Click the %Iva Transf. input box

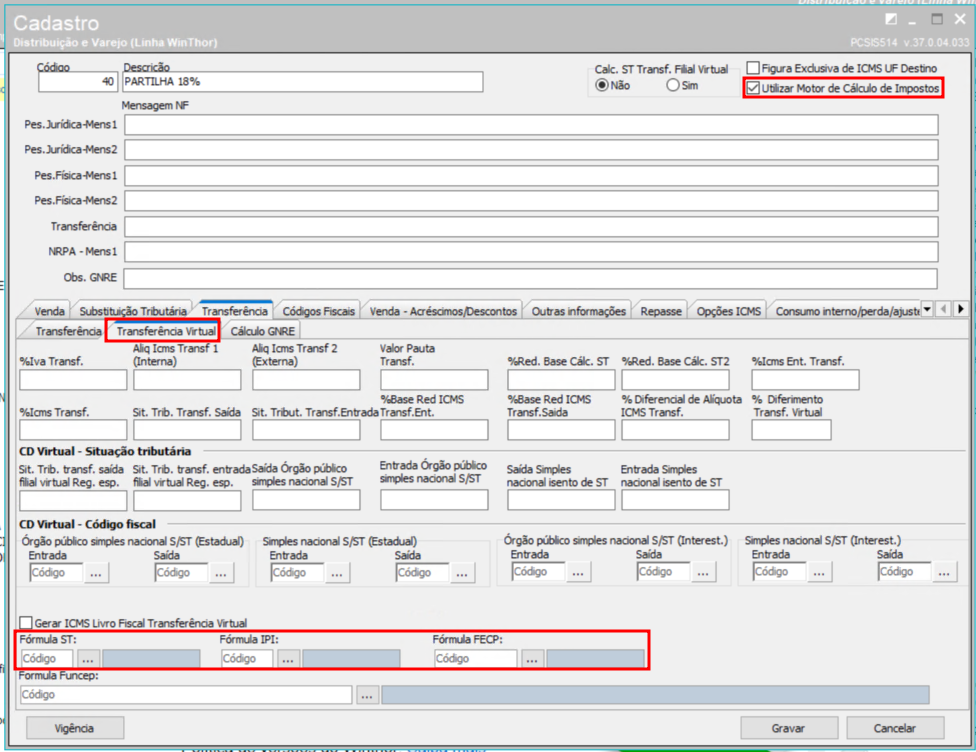click(x=73, y=380)
